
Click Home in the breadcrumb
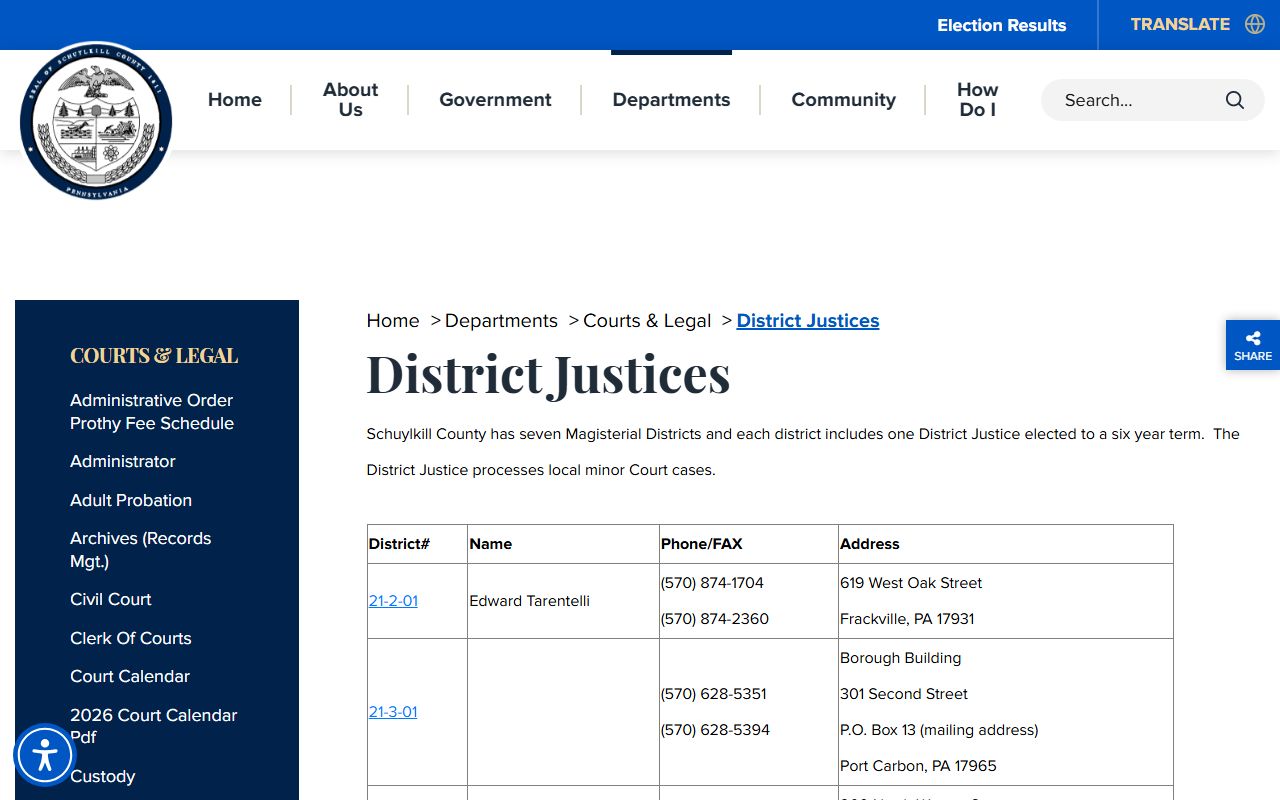point(393,321)
